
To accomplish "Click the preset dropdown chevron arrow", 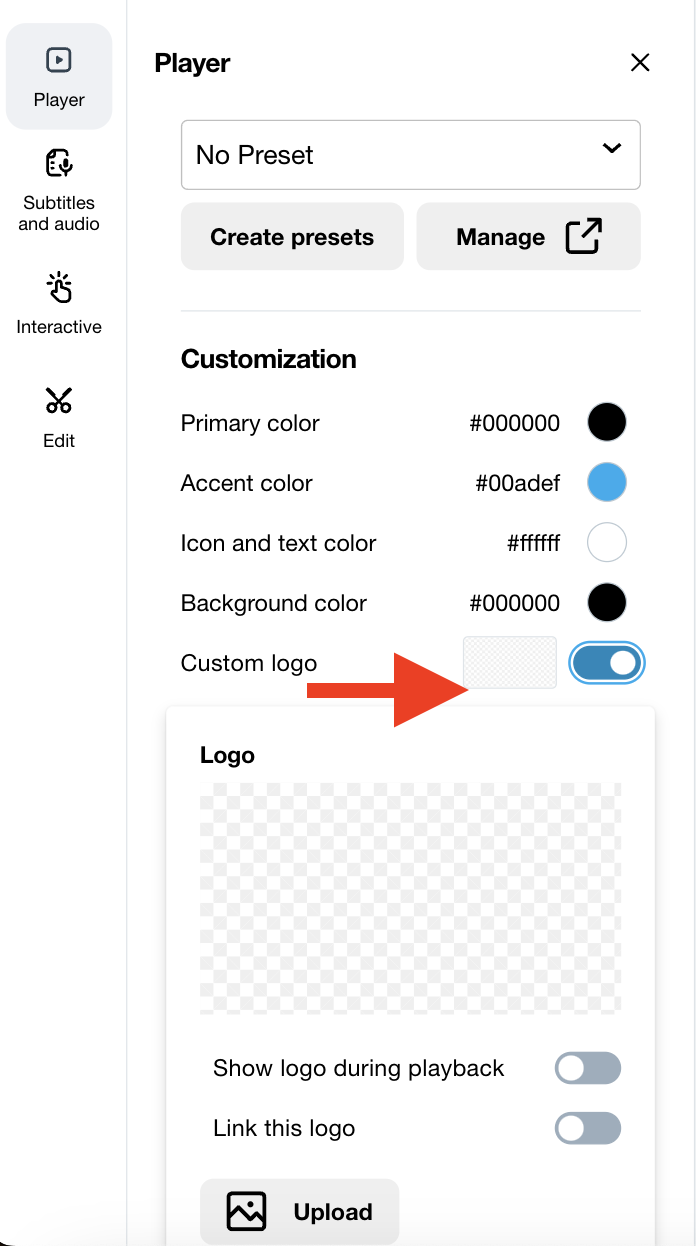I will (612, 149).
